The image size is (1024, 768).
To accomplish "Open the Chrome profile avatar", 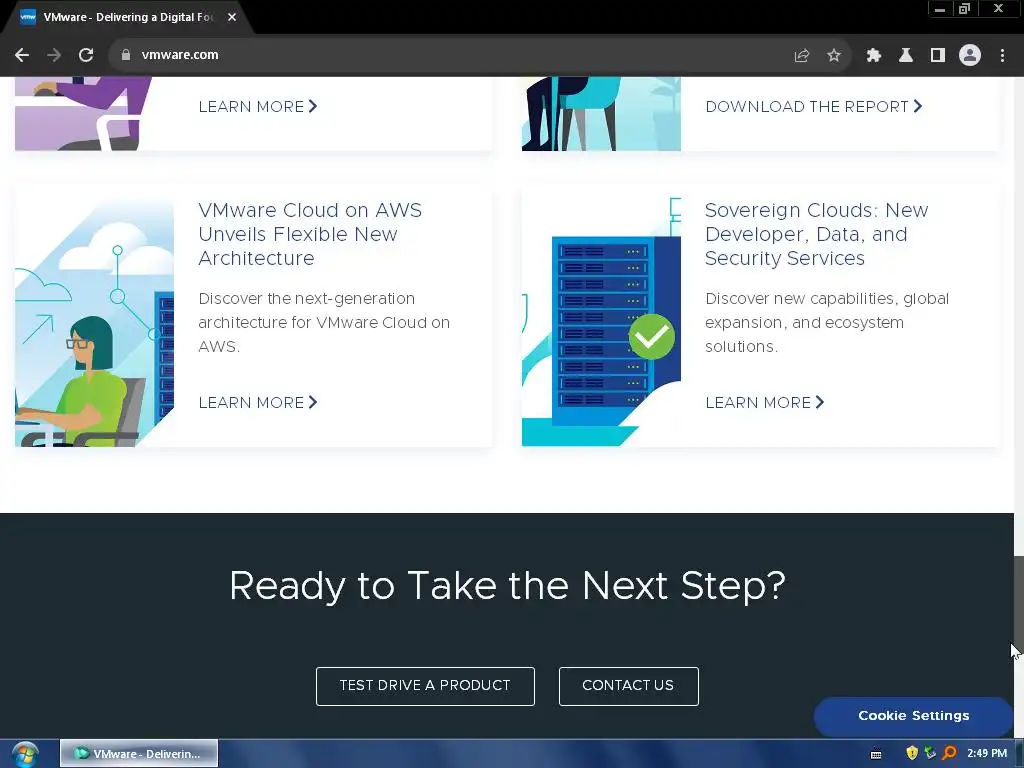I will 970,55.
